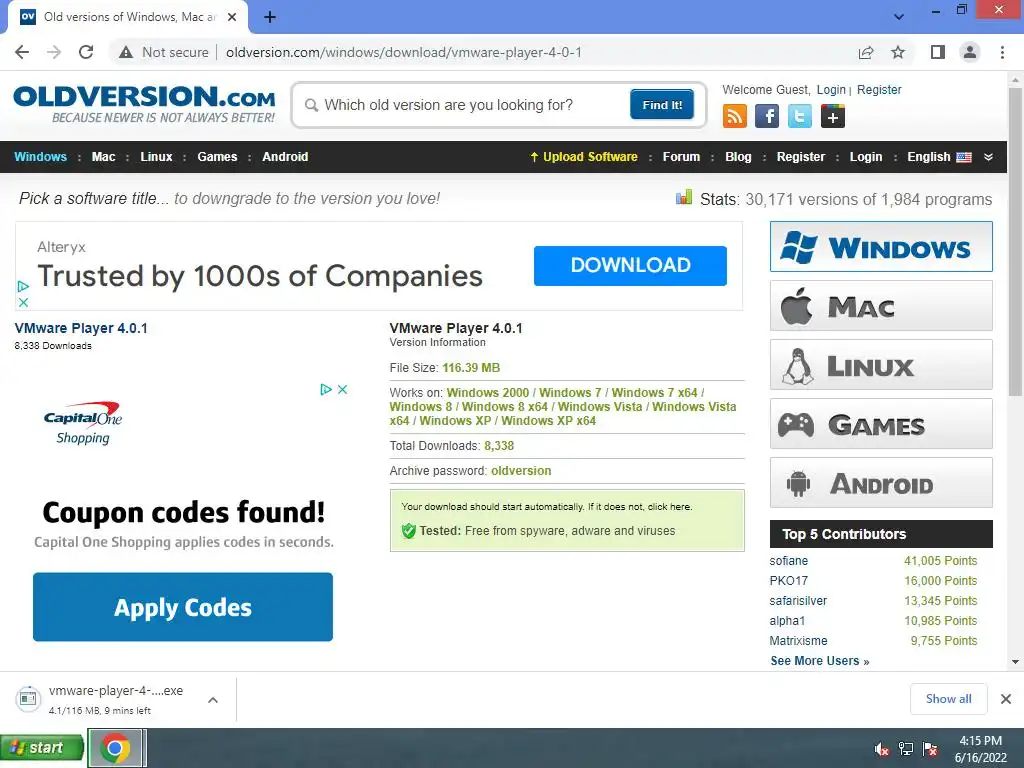The height and width of the screenshot is (768, 1024).
Task: Click Login in the black nav bar
Action: tap(866, 157)
